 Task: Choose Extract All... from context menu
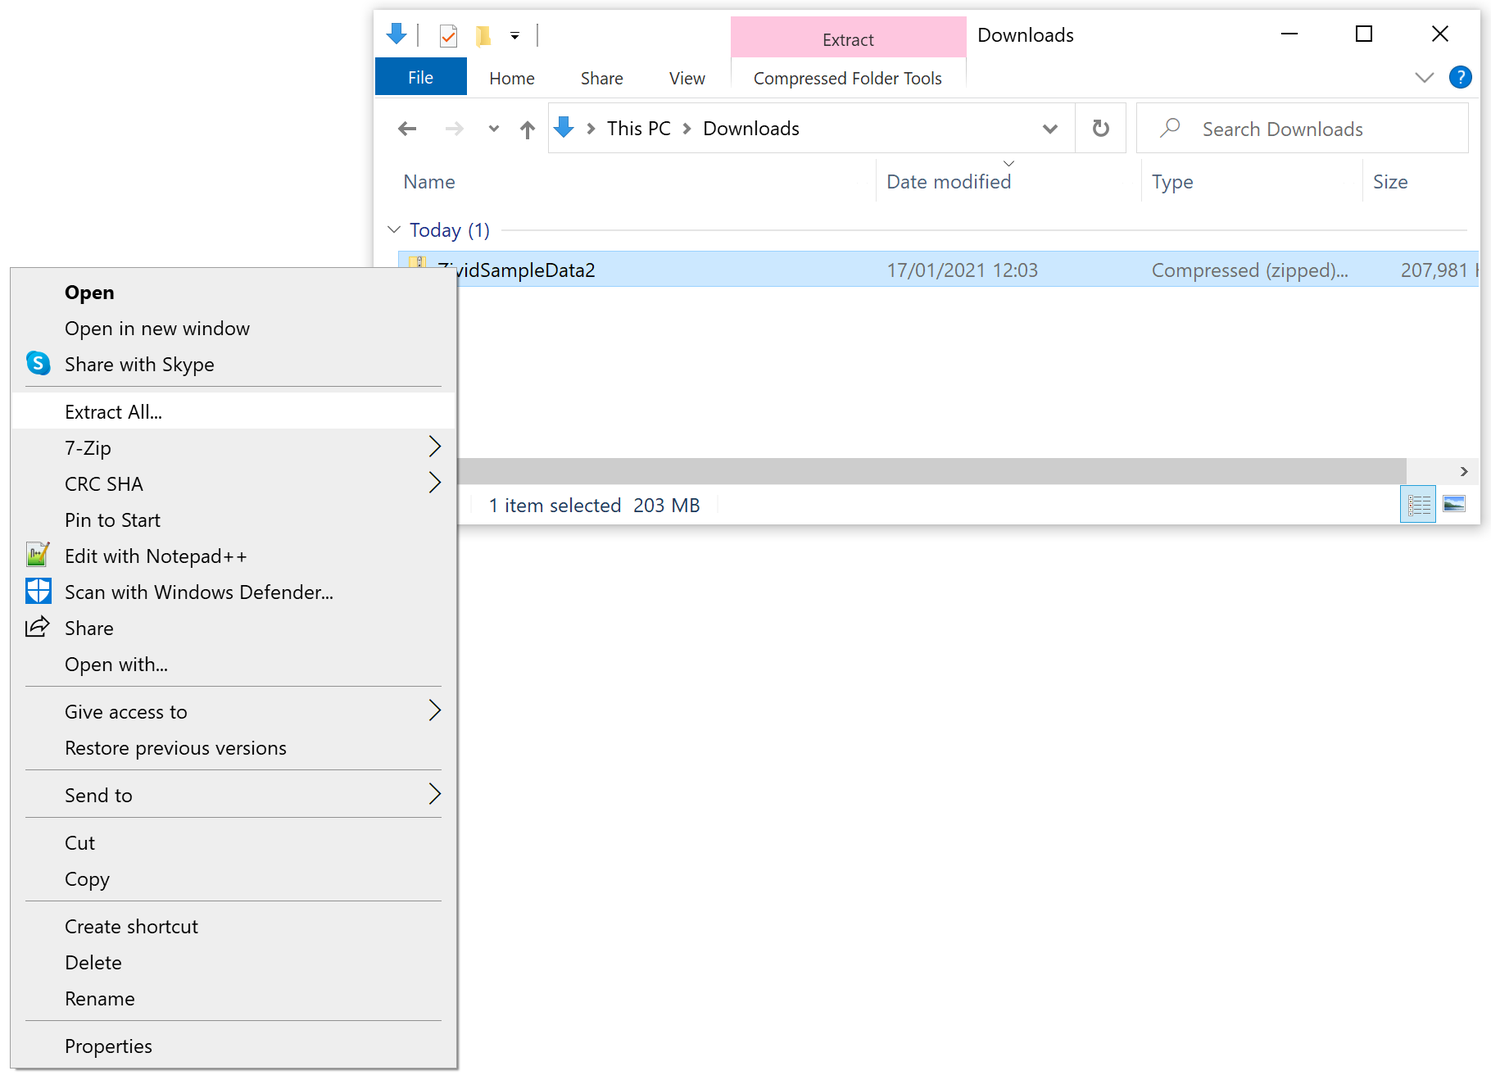(113, 412)
